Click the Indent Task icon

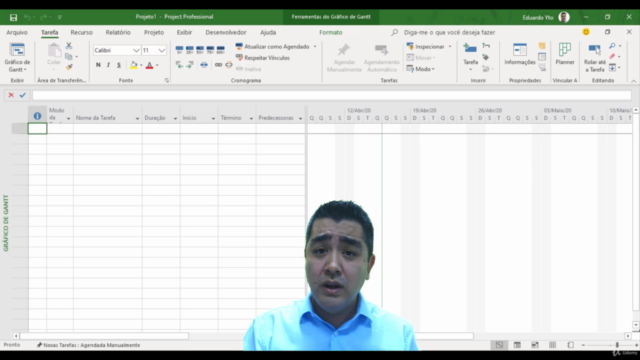click(190, 65)
